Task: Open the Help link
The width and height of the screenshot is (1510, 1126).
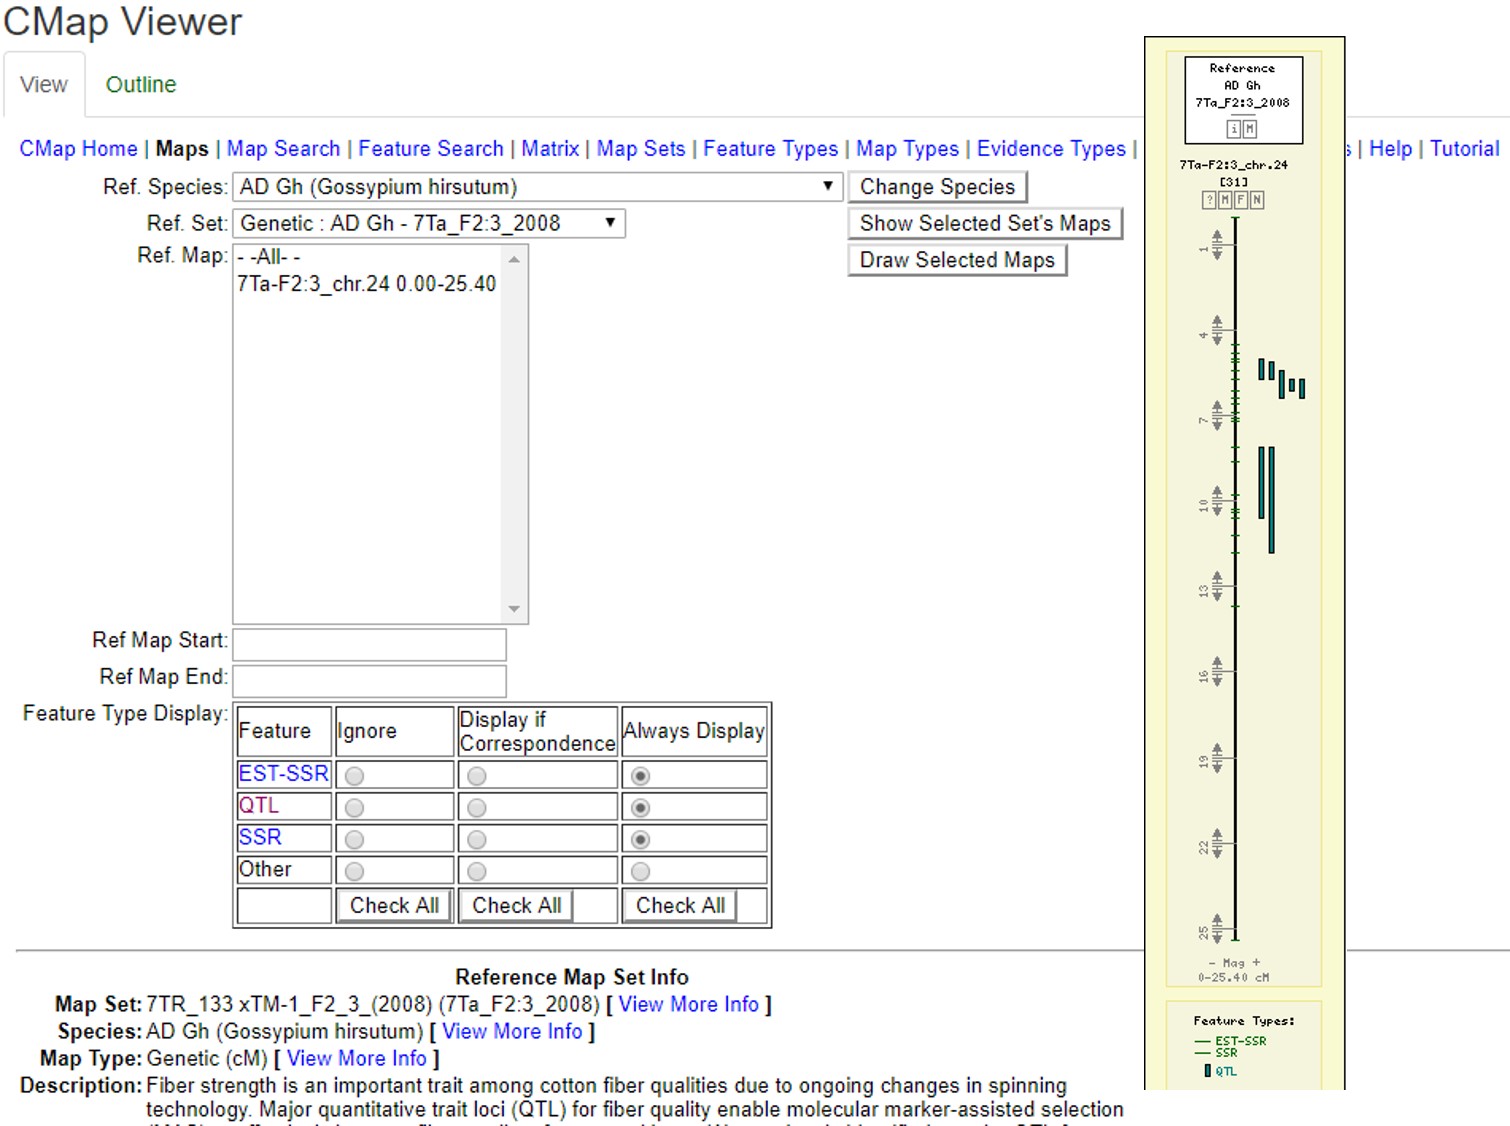Action: 1390,149
